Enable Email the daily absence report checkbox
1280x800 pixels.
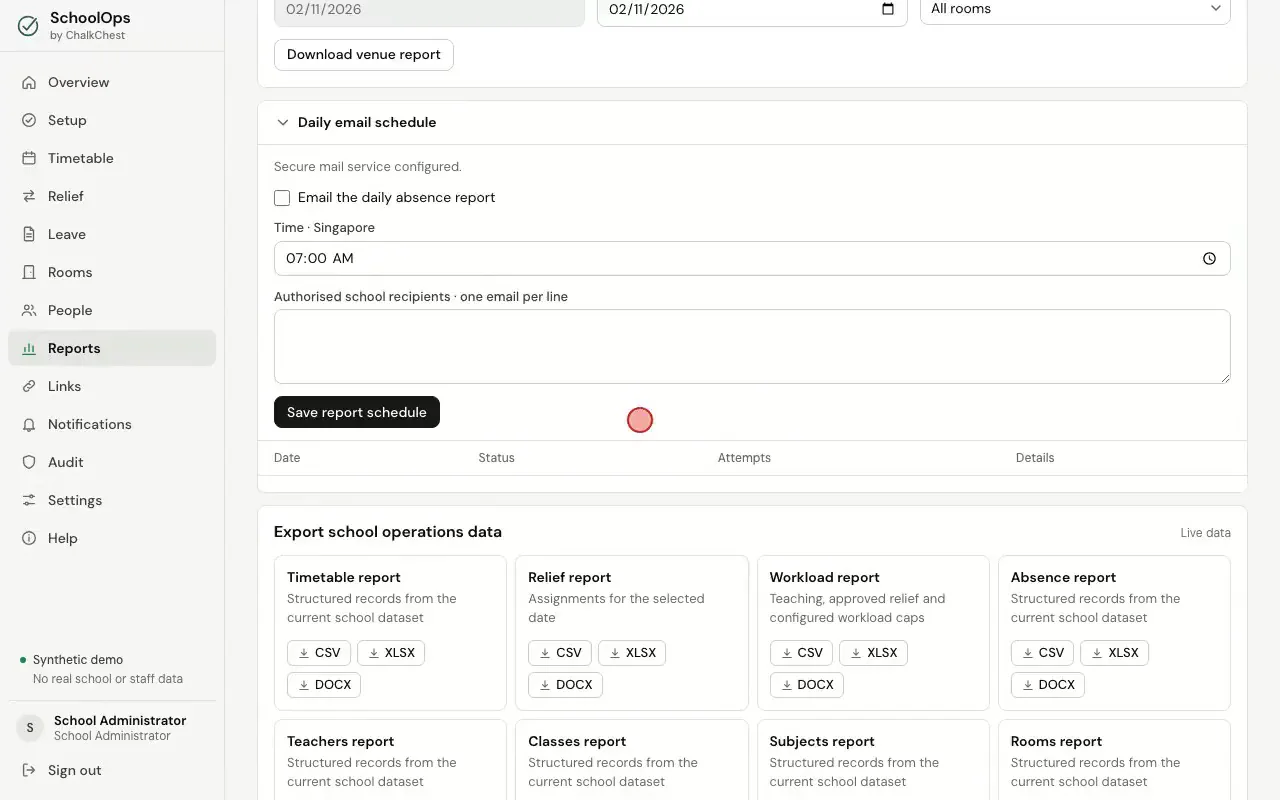[x=282, y=198]
